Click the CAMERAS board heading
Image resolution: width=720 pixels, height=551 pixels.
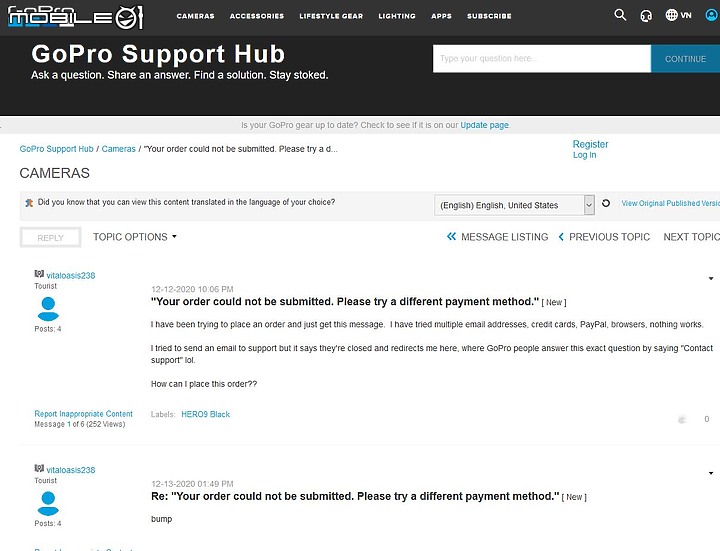pyautogui.click(x=54, y=173)
